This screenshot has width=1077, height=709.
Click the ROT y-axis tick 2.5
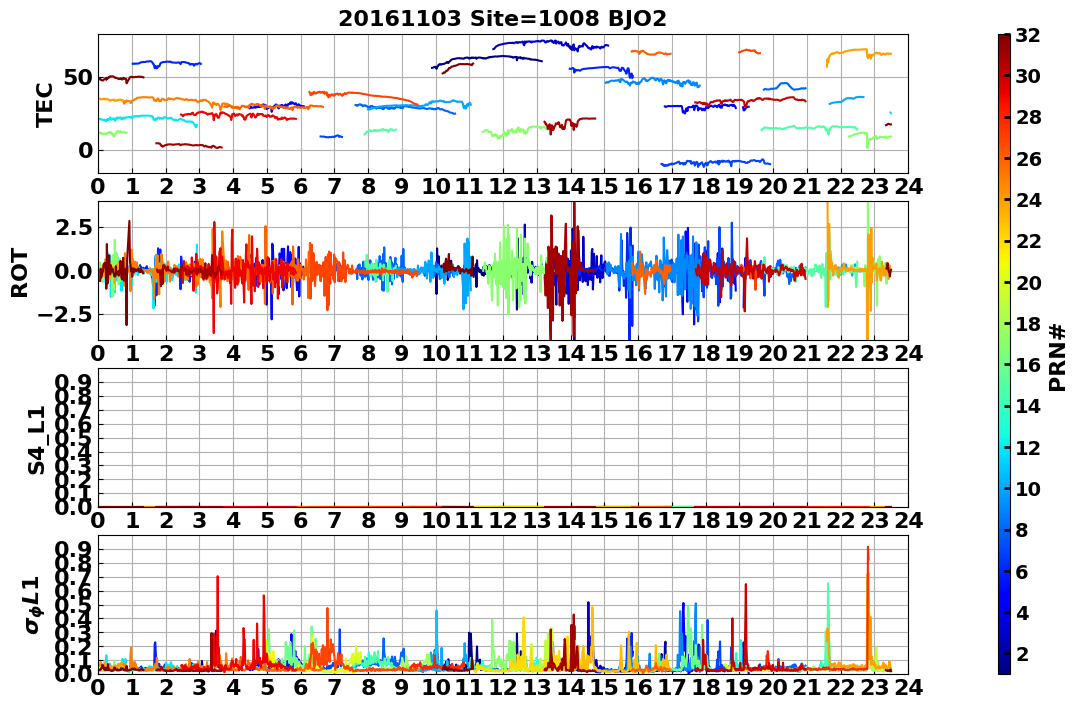(x=73, y=227)
